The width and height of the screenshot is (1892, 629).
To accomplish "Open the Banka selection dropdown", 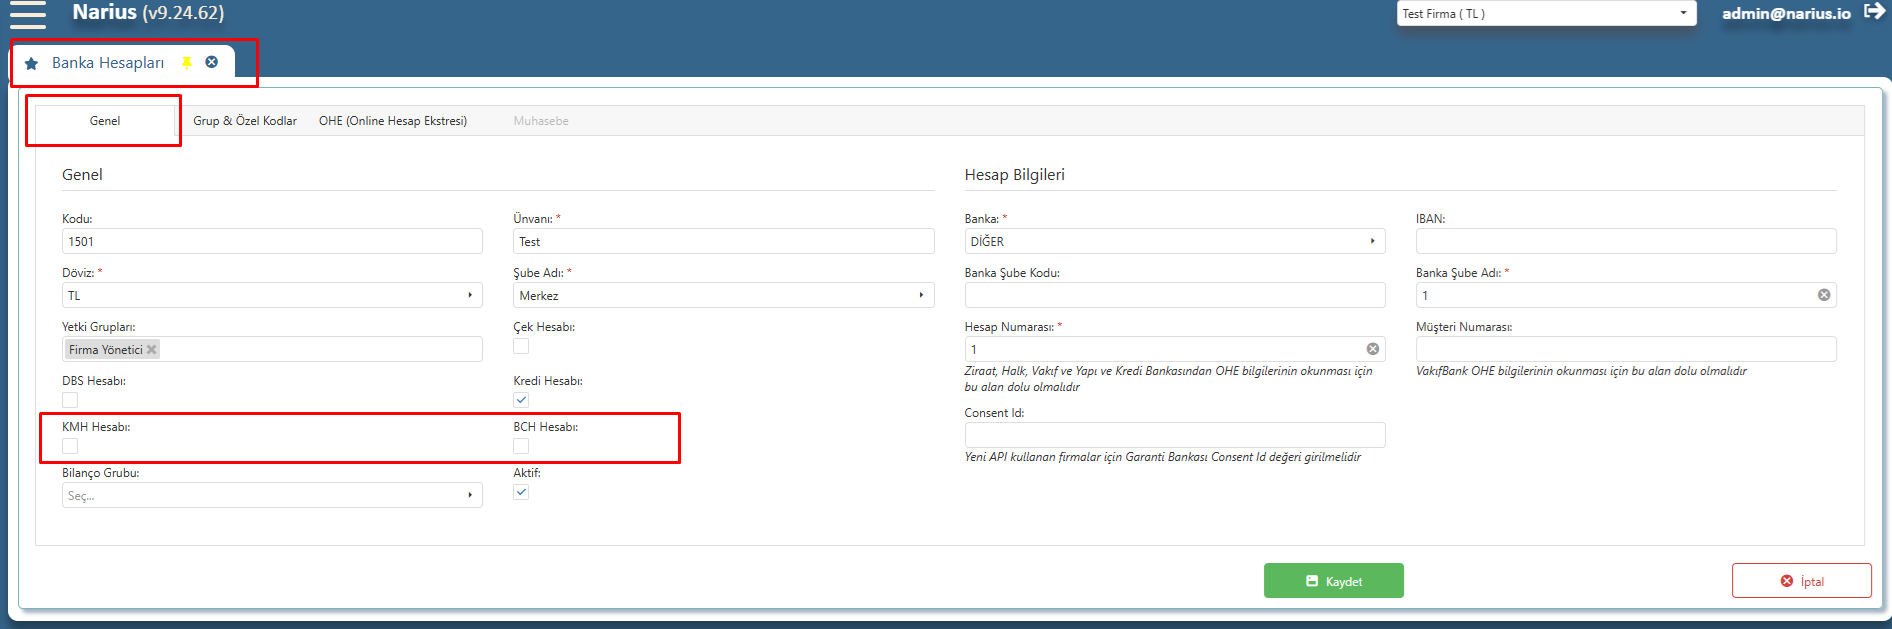I will 1175,241.
